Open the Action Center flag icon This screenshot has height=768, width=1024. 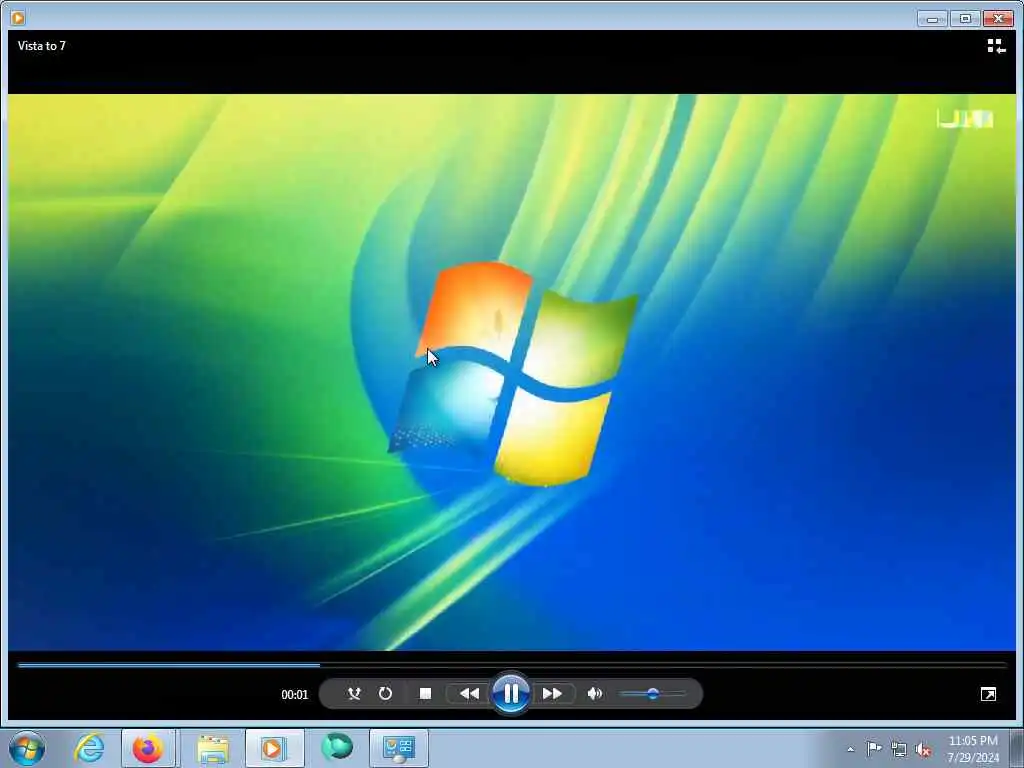[x=874, y=749]
